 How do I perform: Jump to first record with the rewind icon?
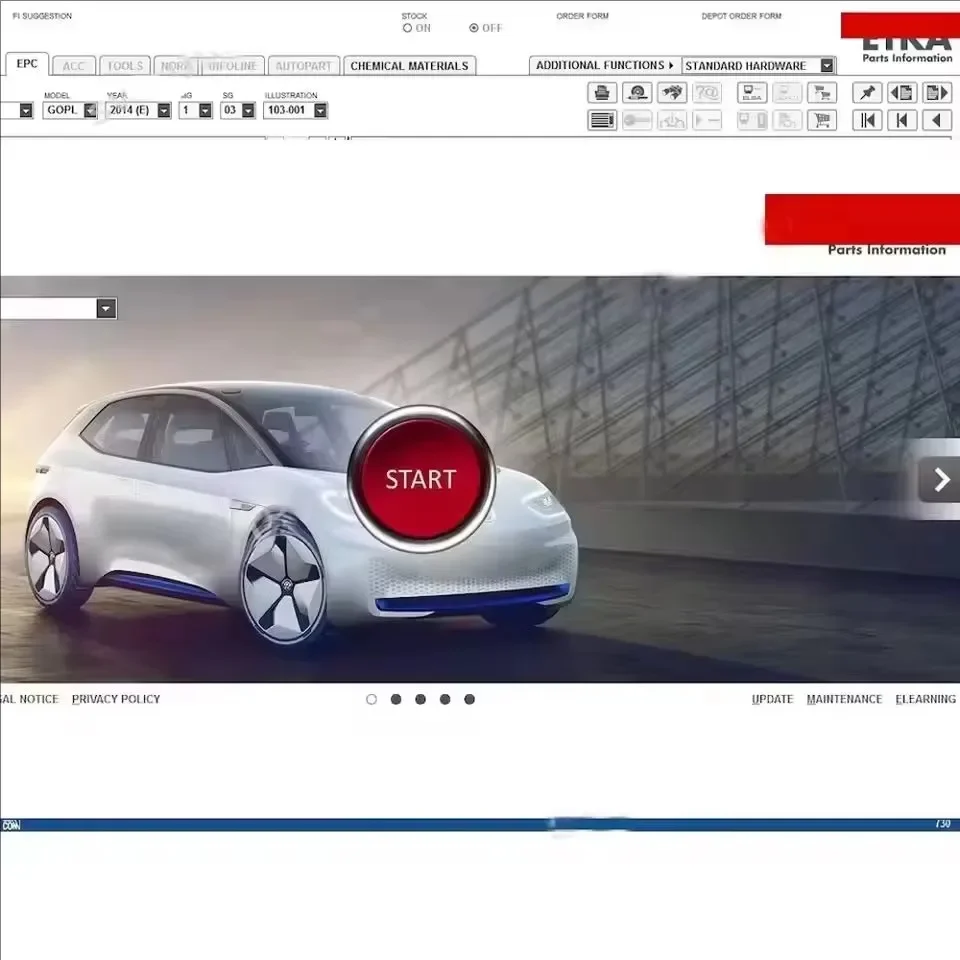point(866,120)
